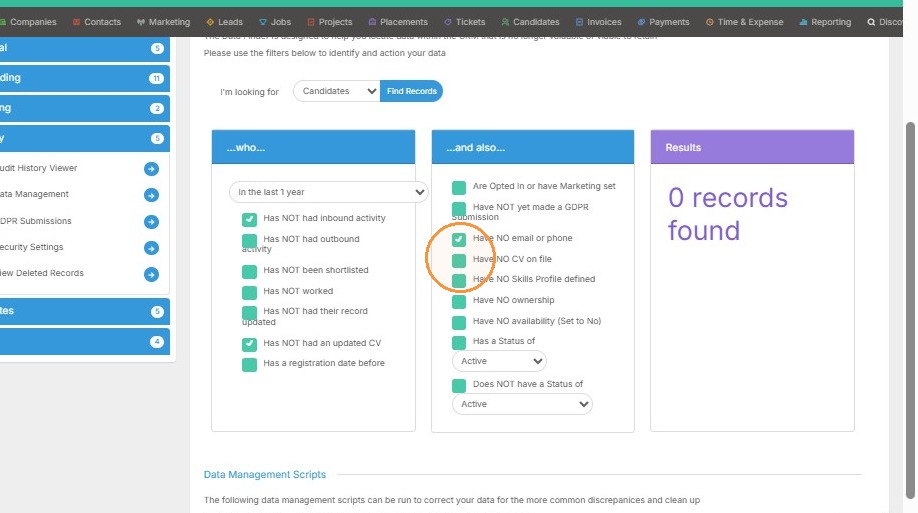Open the Contacts menu
The image size is (918, 513).
click(x=97, y=22)
